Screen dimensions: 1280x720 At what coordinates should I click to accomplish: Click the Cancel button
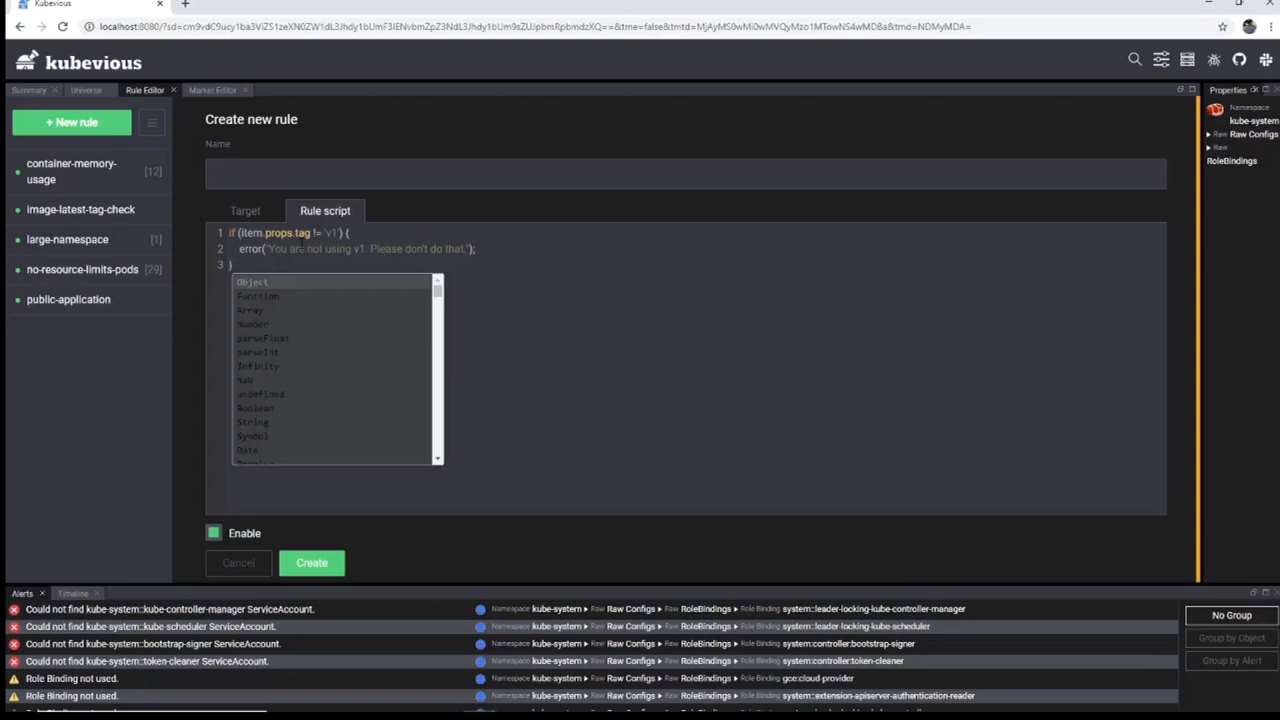pos(238,563)
